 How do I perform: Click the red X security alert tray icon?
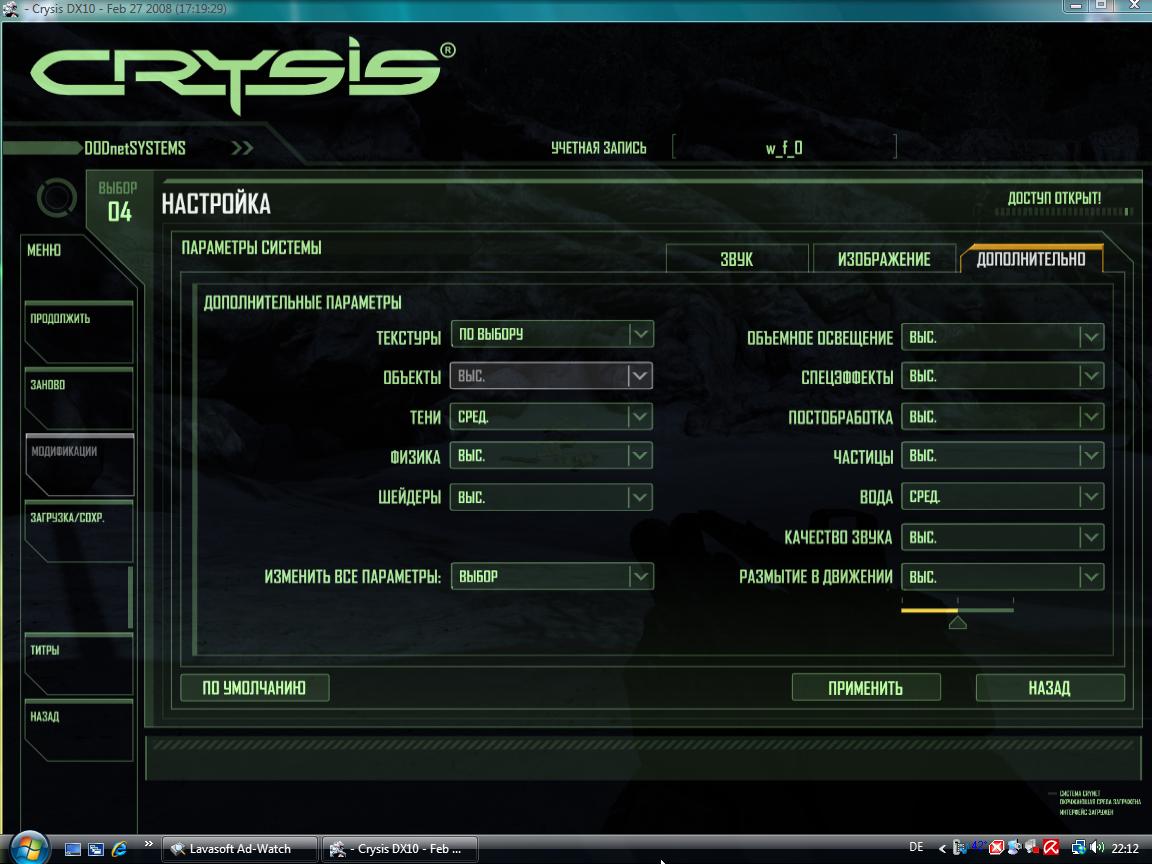tap(996, 848)
